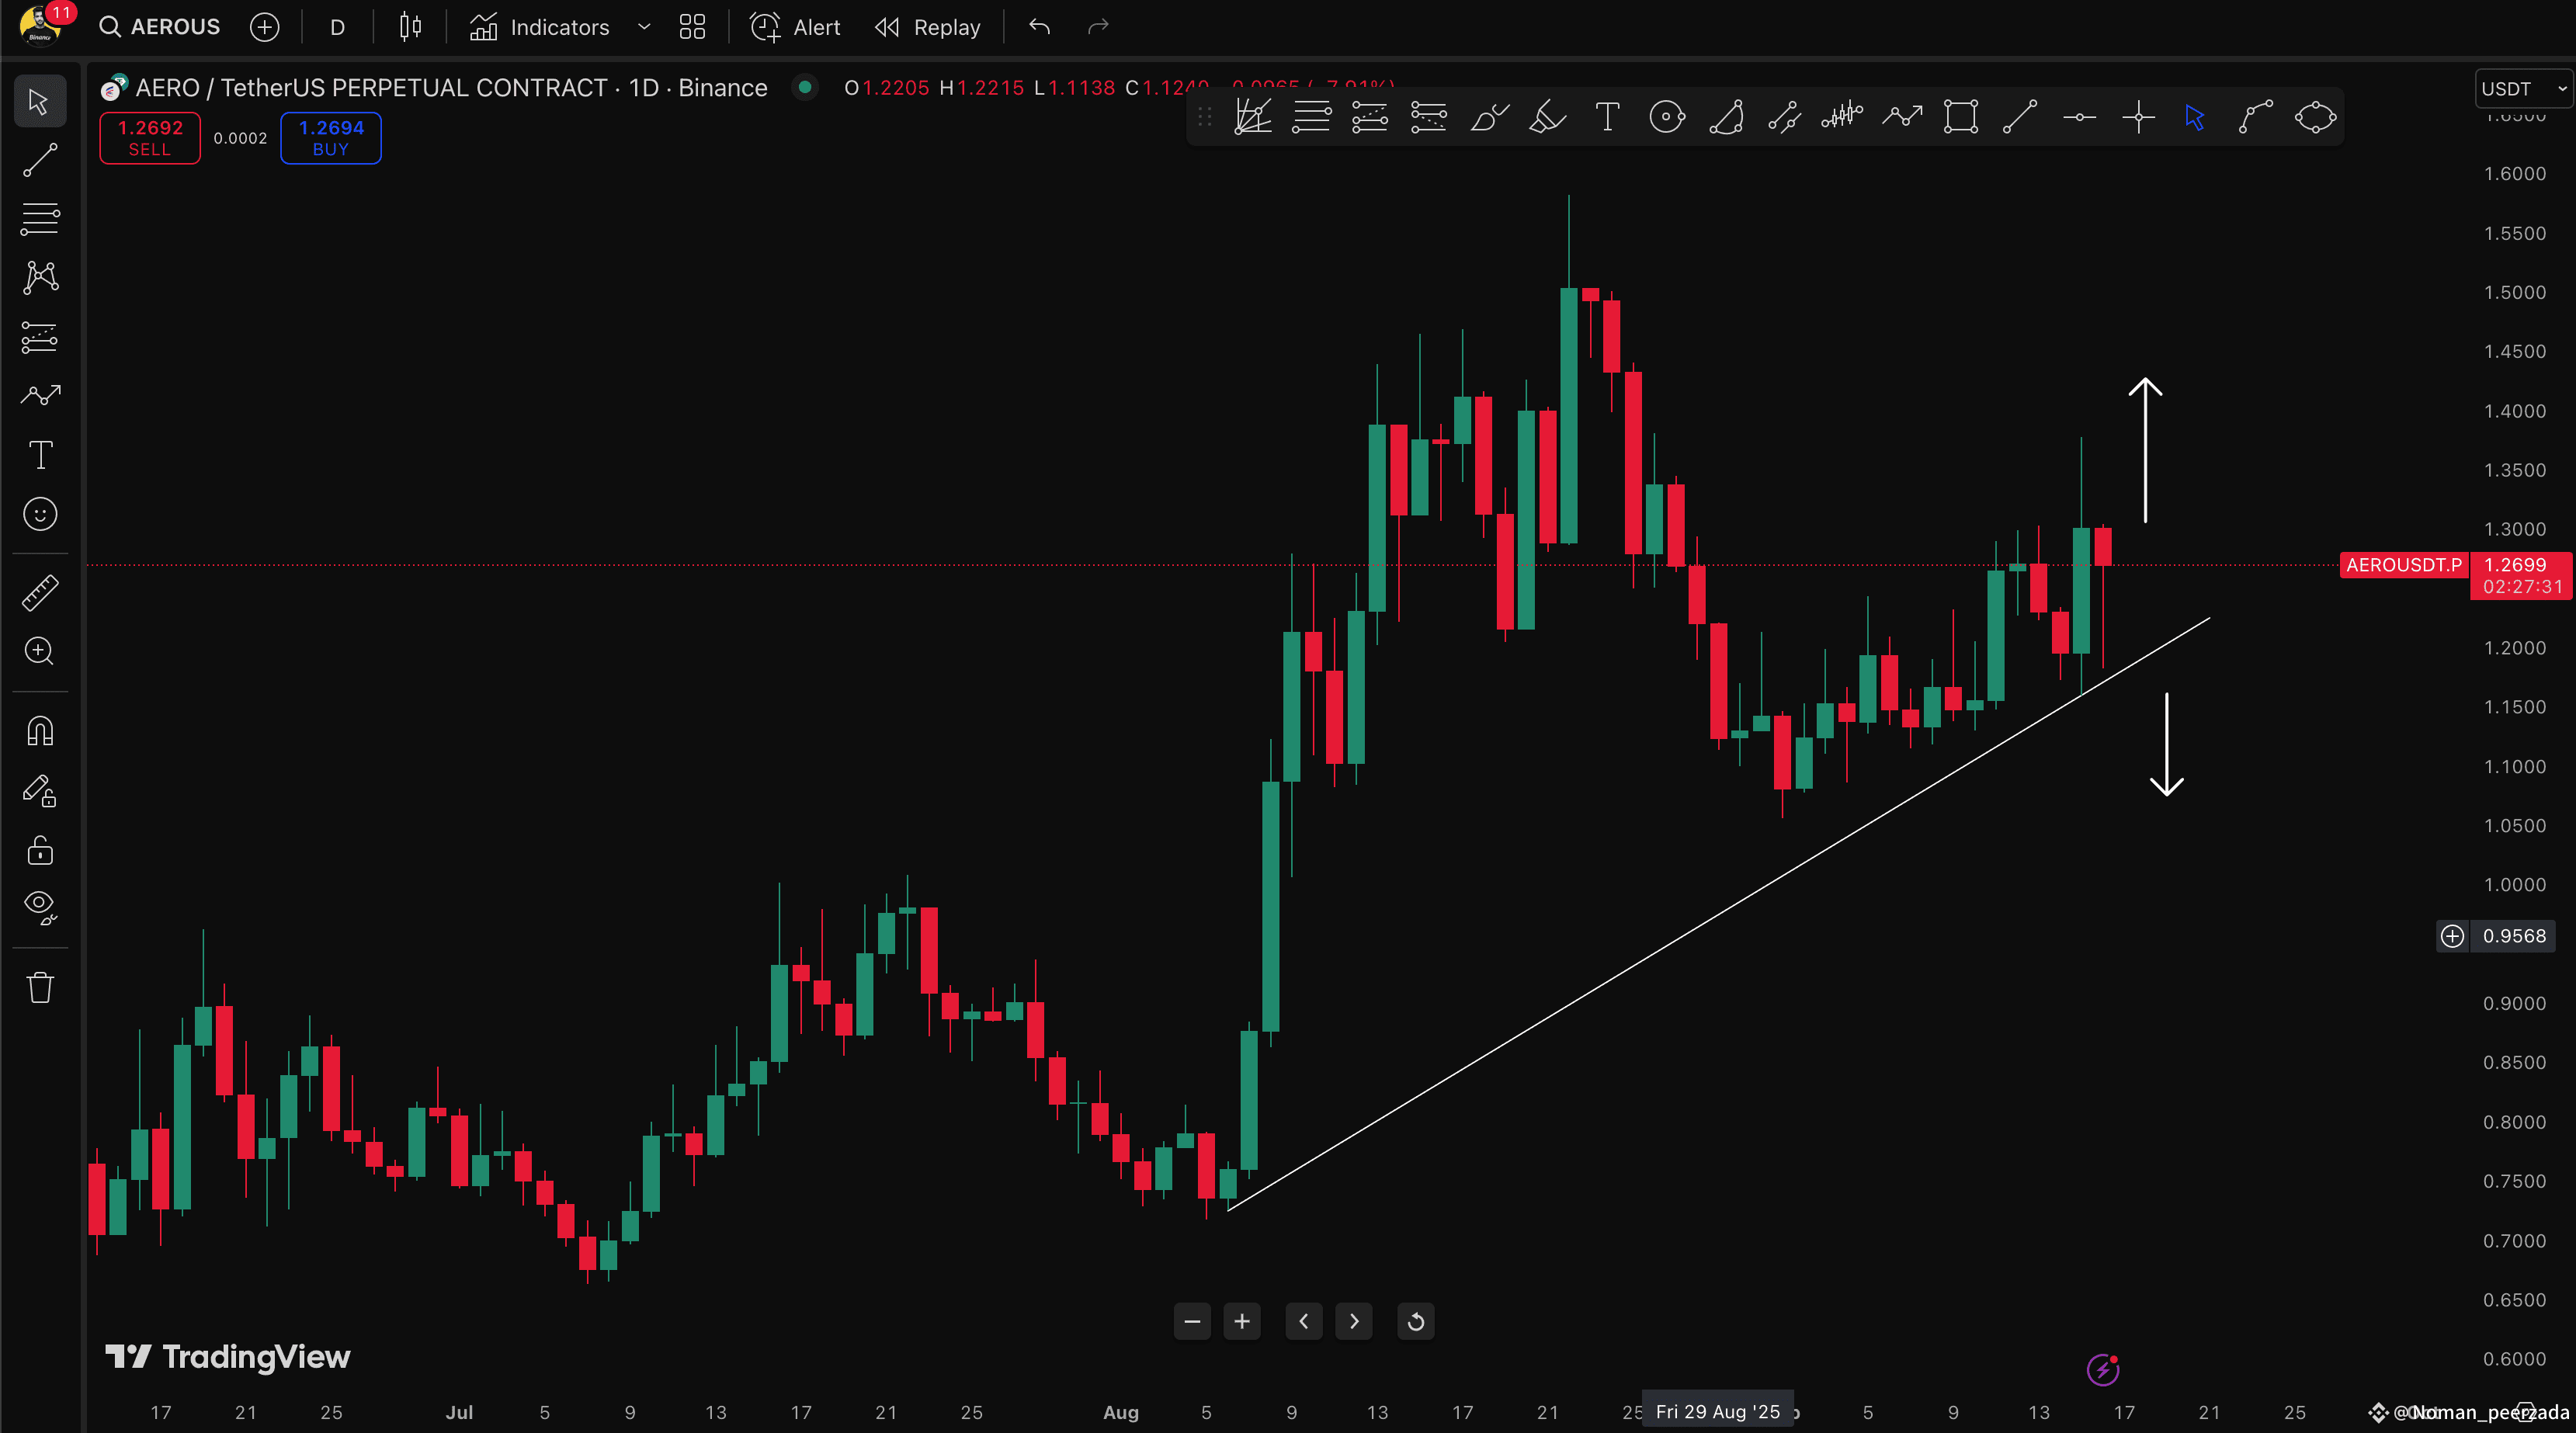Select the cursor arrow tool in left sidebar
Image resolution: width=2576 pixels, height=1433 pixels.
tap(40, 101)
